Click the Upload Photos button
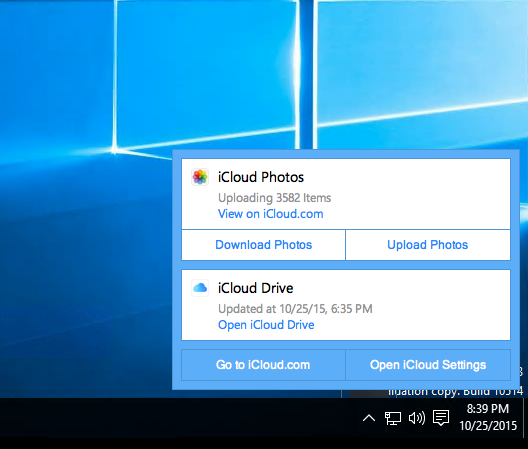This screenshot has width=528, height=449. [428, 245]
